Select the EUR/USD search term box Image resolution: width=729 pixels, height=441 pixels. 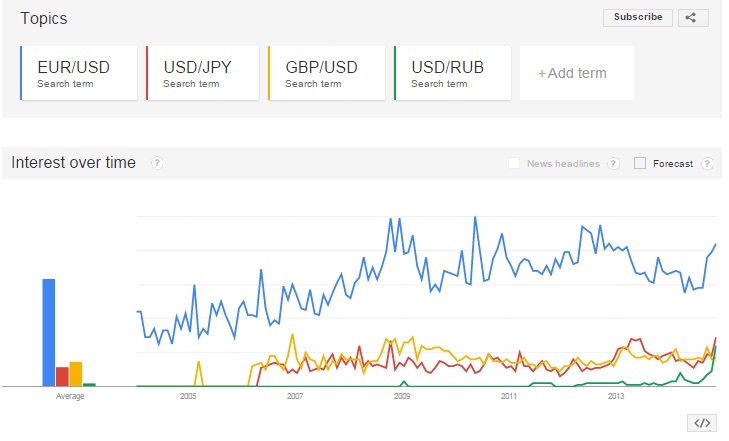point(79,73)
